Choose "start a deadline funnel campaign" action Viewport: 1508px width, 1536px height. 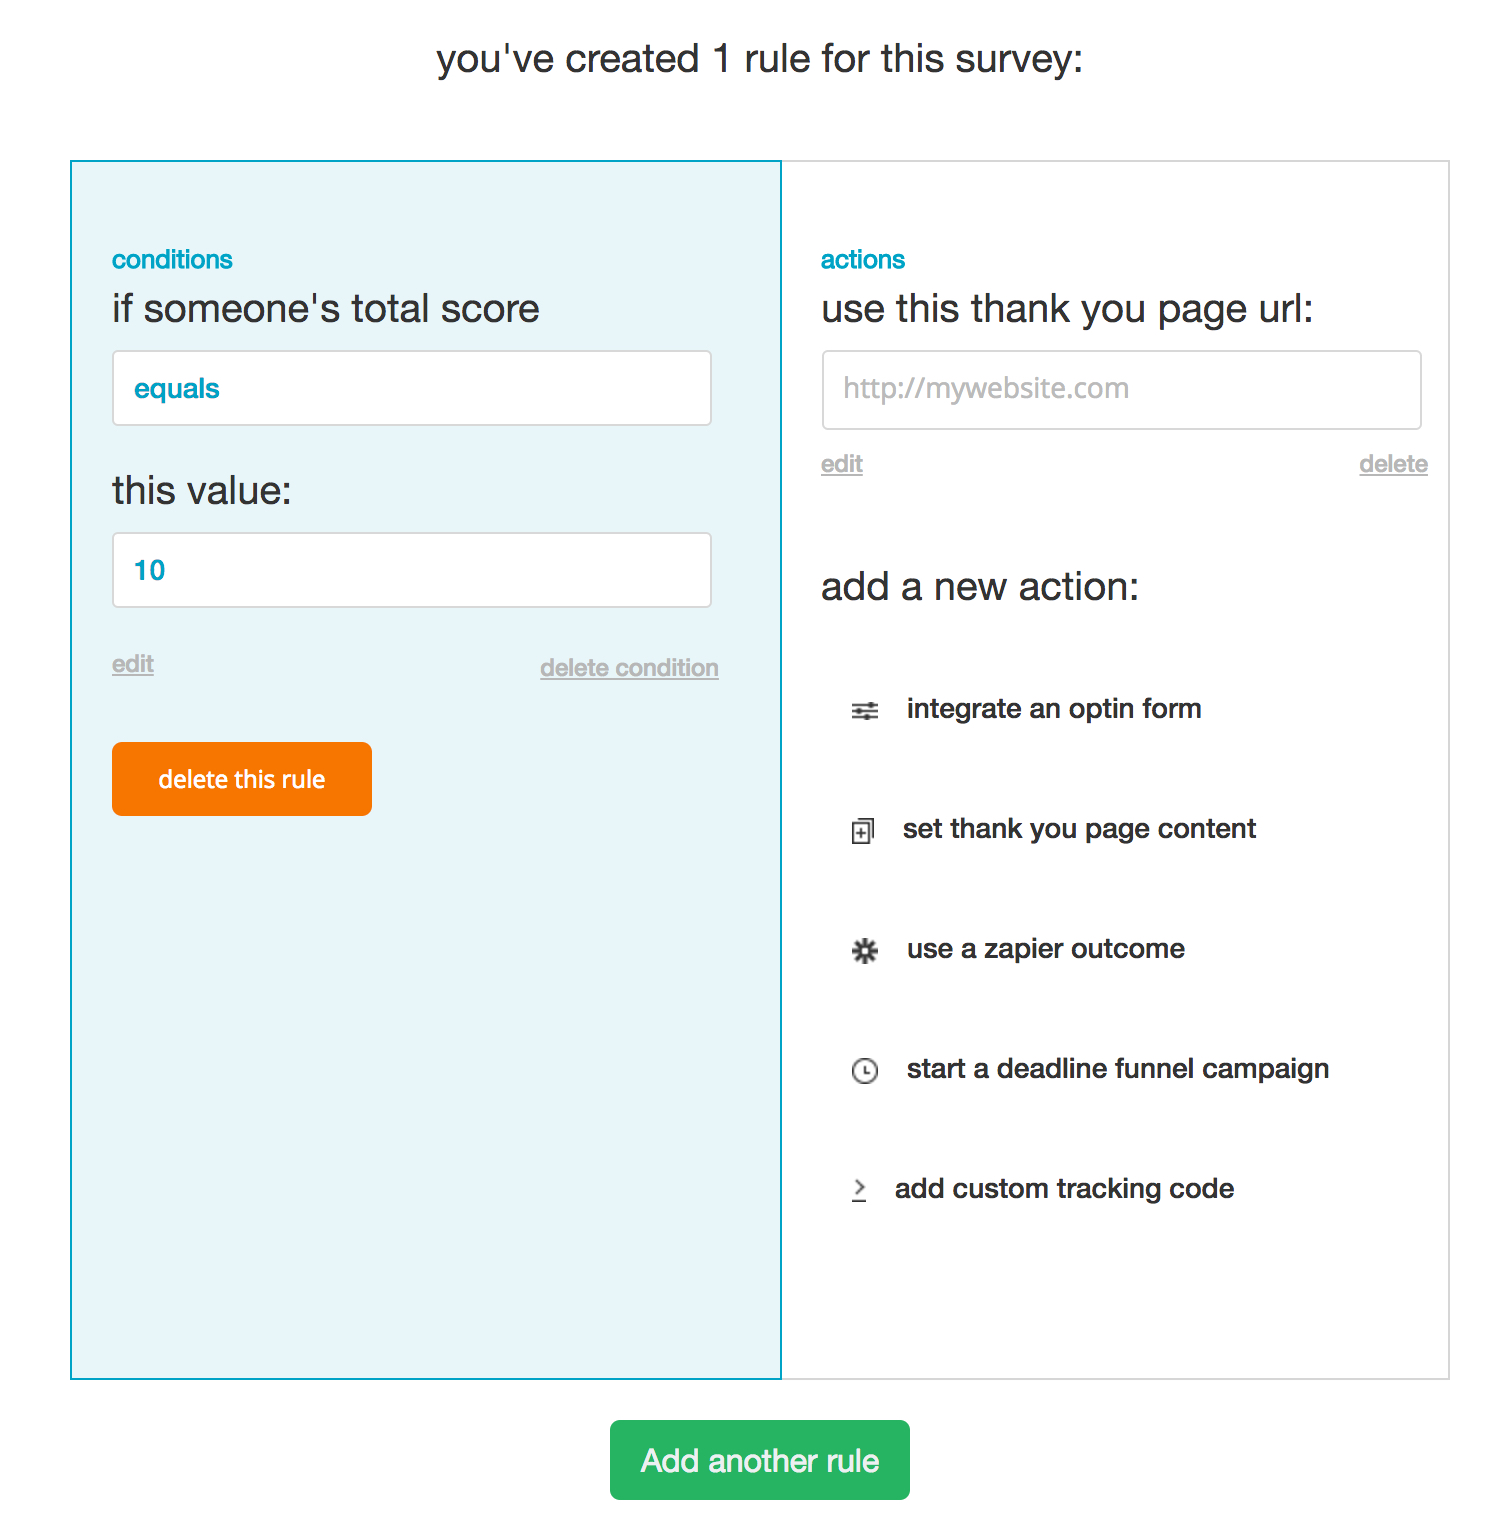1117,1069
